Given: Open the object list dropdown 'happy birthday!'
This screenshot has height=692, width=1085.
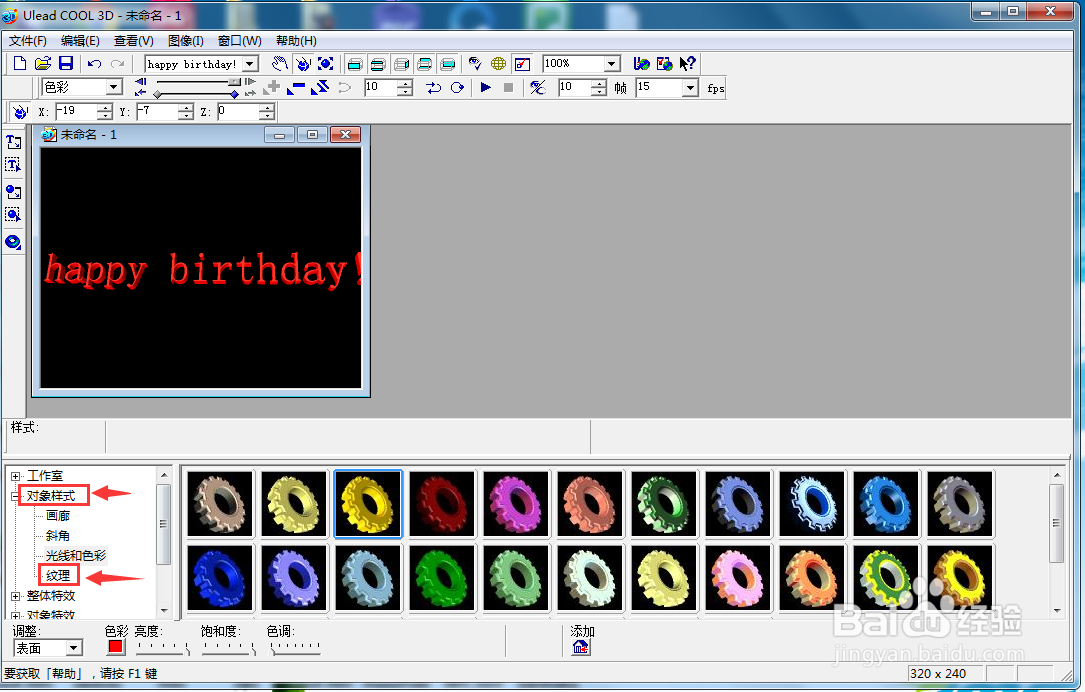Looking at the screenshot, I should tap(251, 64).
